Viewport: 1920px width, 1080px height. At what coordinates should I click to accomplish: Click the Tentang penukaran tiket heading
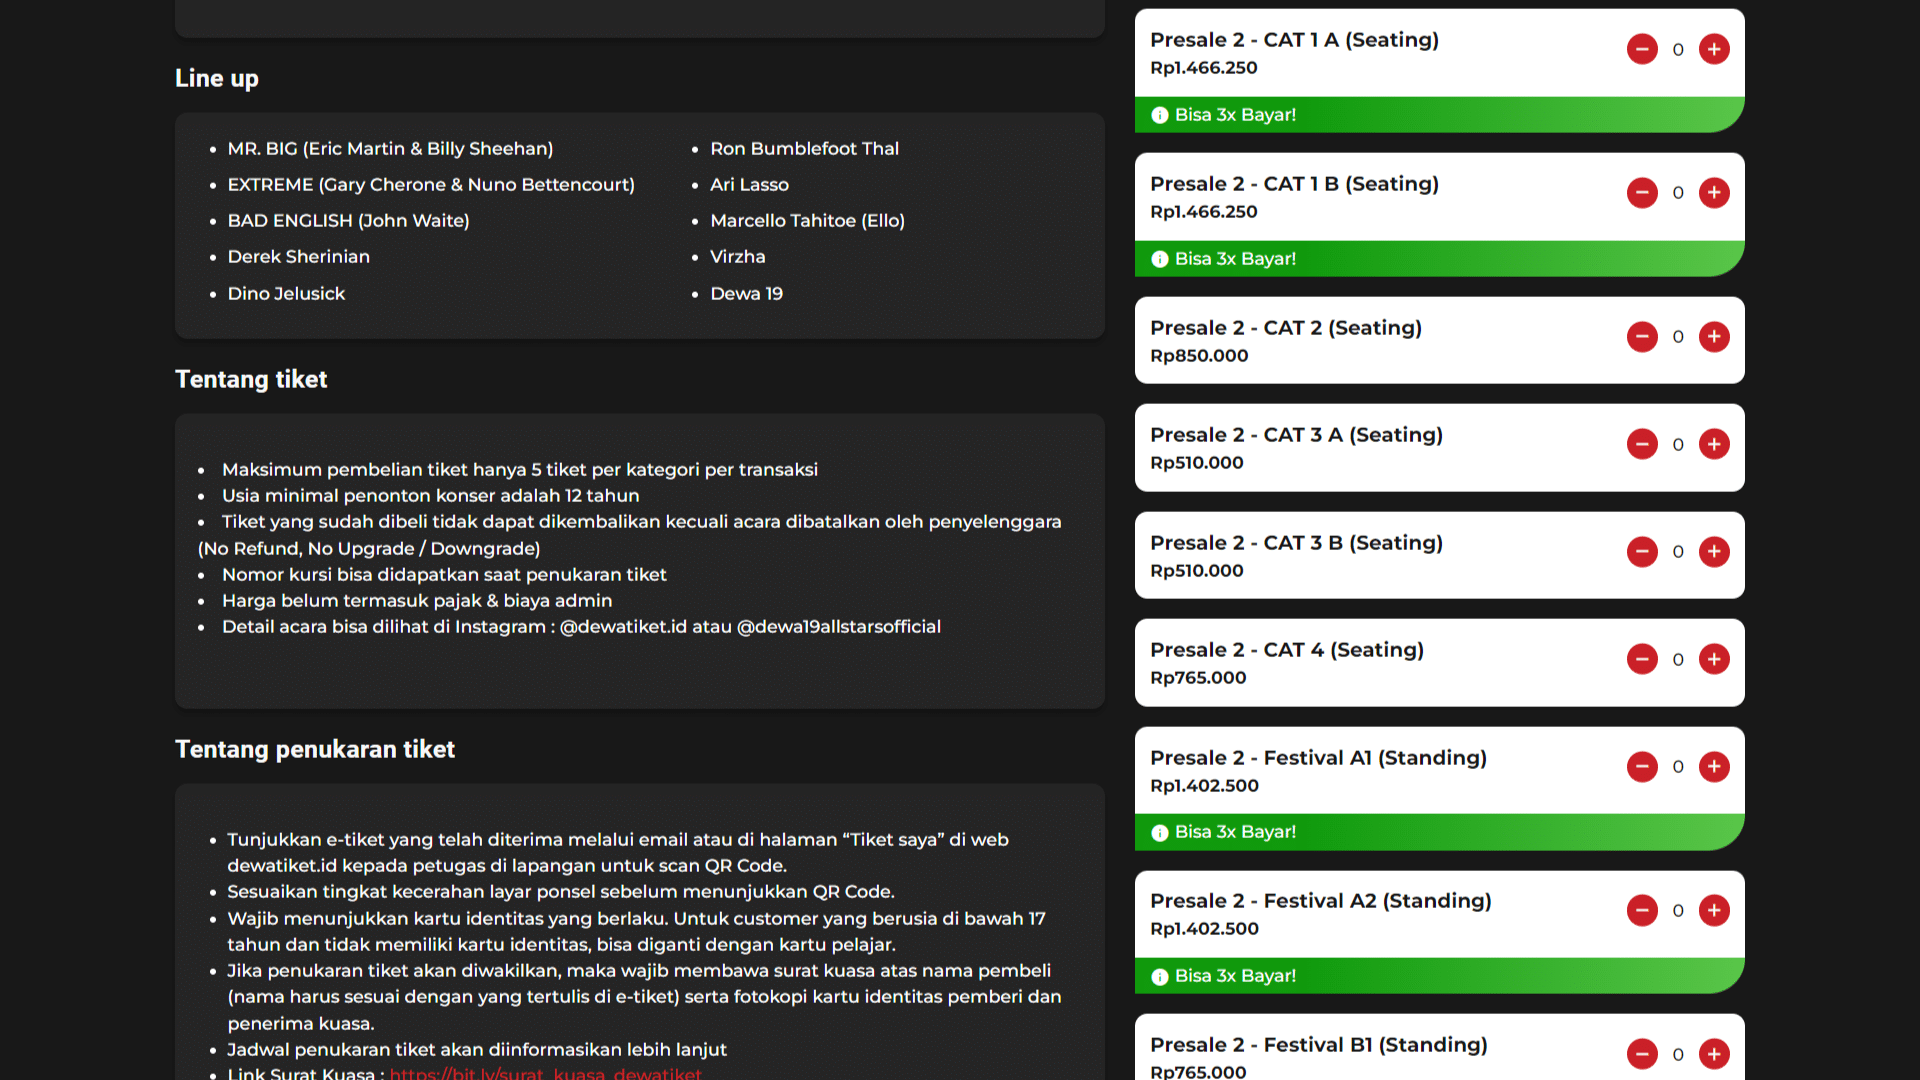click(315, 749)
